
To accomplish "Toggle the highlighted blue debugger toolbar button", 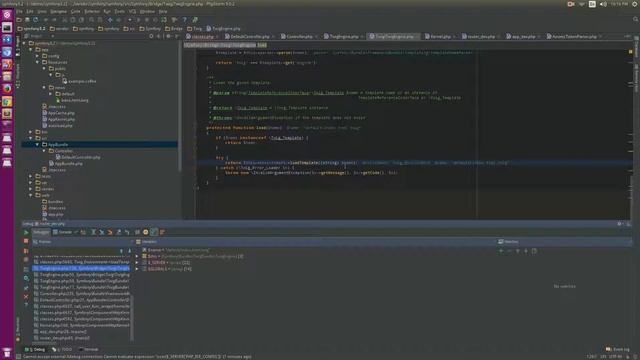I will coord(154,232).
